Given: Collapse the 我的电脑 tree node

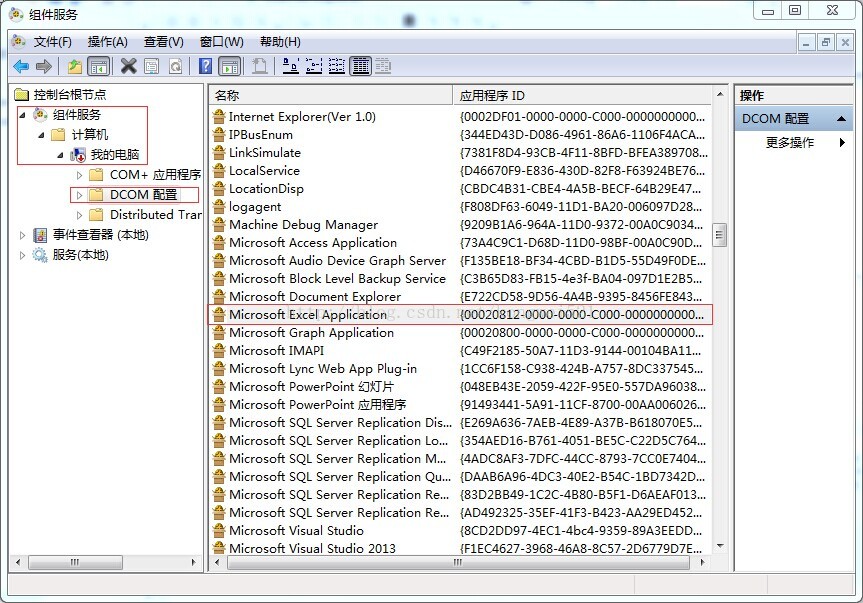Looking at the screenshot, I should tap(61, 155).
